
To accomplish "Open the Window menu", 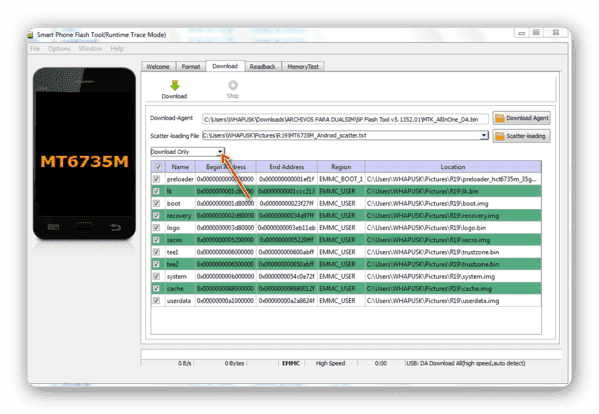I will coord(90,49).
